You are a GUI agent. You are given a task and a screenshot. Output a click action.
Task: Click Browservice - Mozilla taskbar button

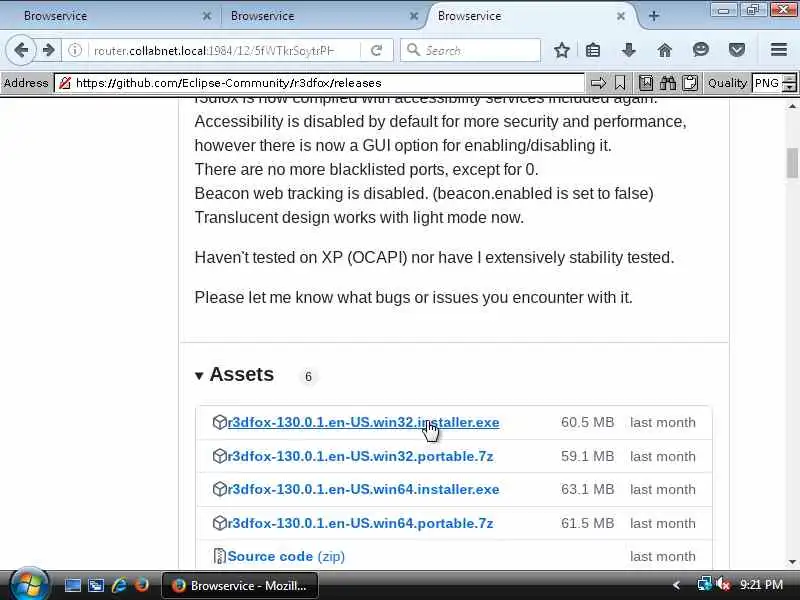(240, 585)
